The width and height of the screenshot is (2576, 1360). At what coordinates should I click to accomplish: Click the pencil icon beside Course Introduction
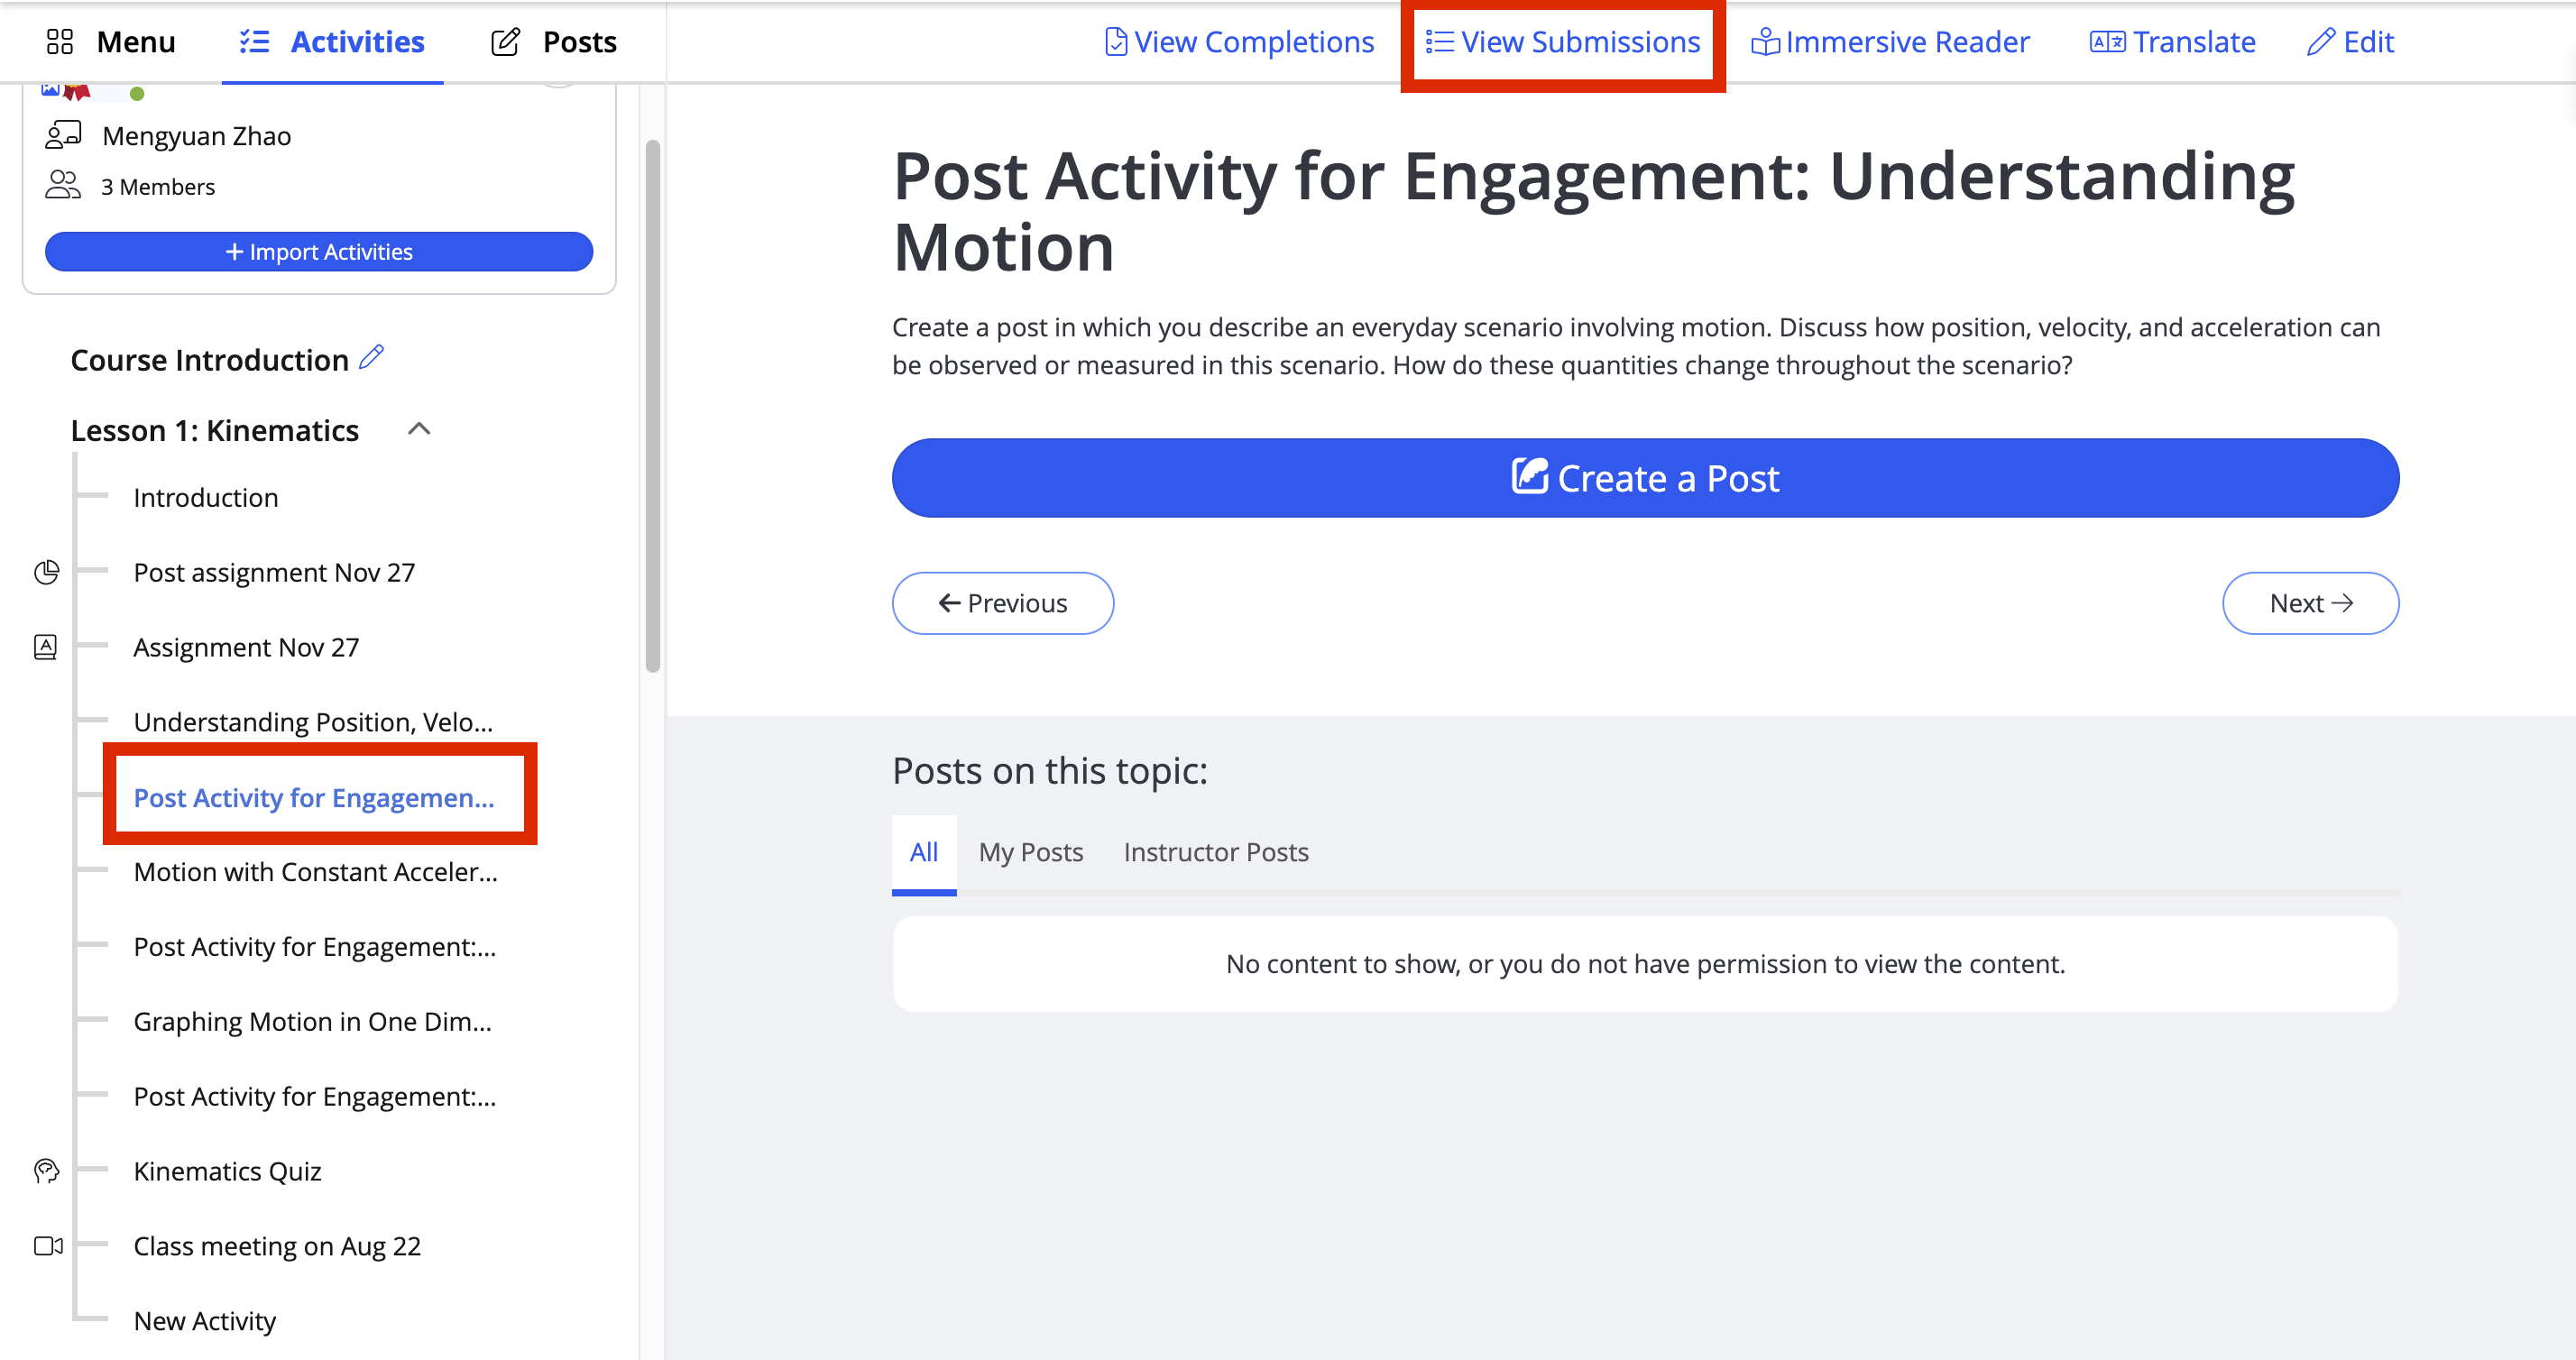pyautogui.click(x=372, y=357)
